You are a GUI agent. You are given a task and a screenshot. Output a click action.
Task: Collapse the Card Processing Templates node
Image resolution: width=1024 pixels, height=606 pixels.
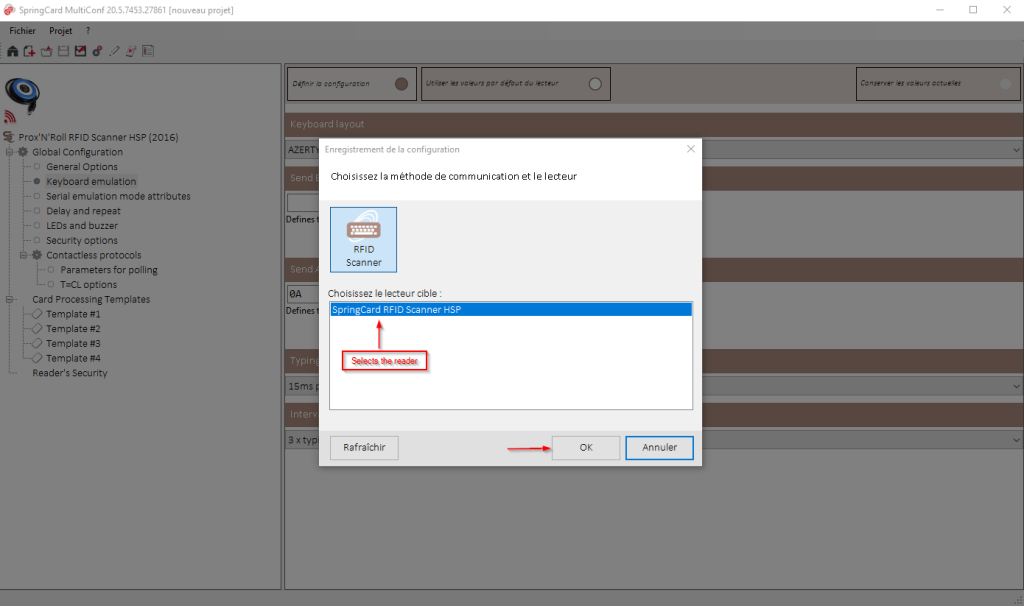(10, 299)
